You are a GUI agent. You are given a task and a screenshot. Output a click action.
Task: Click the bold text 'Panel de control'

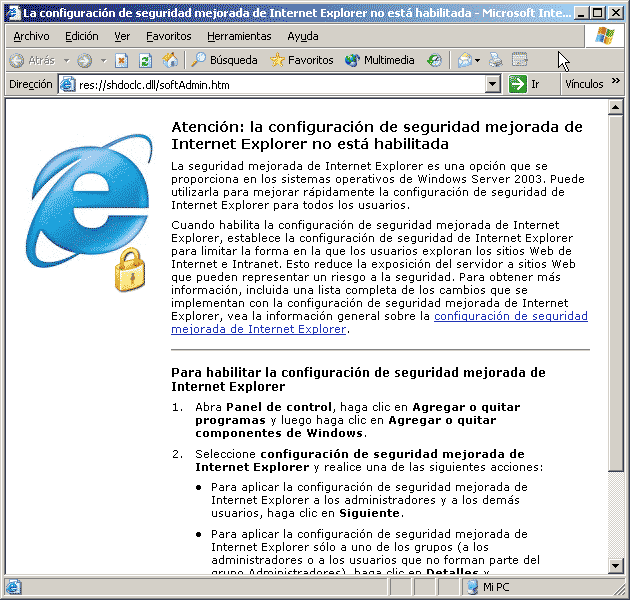pyautogui.click(x=279, y=407)
